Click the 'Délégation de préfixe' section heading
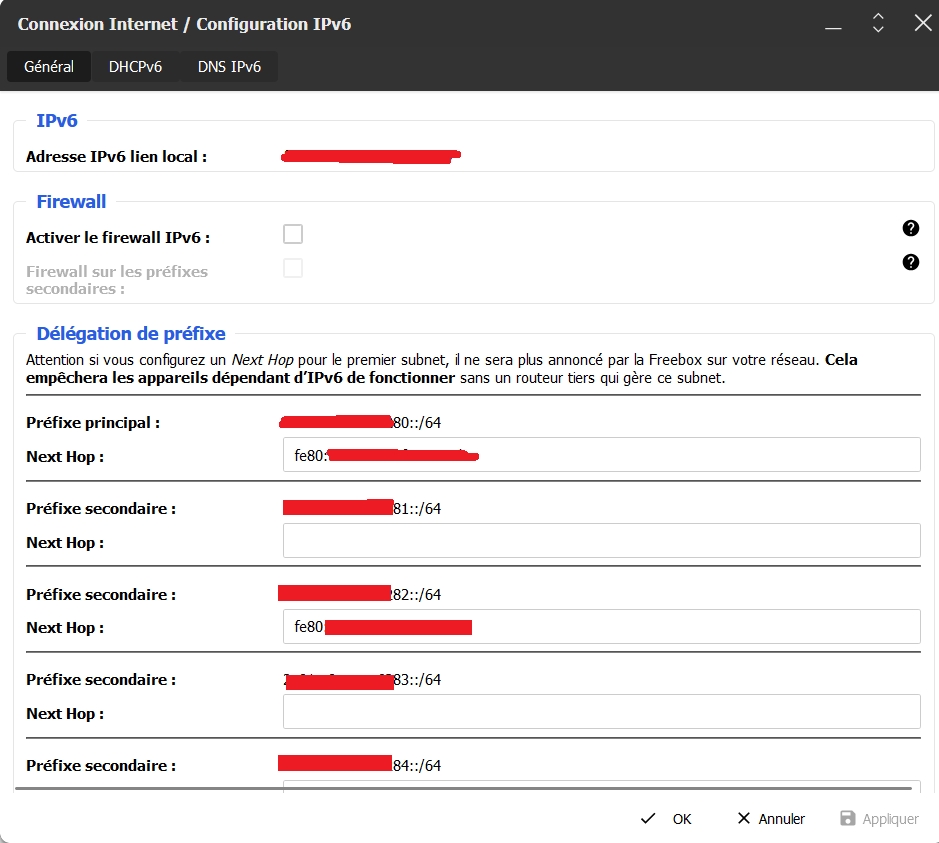The image size is (939, 843). (x=131, y=334)
